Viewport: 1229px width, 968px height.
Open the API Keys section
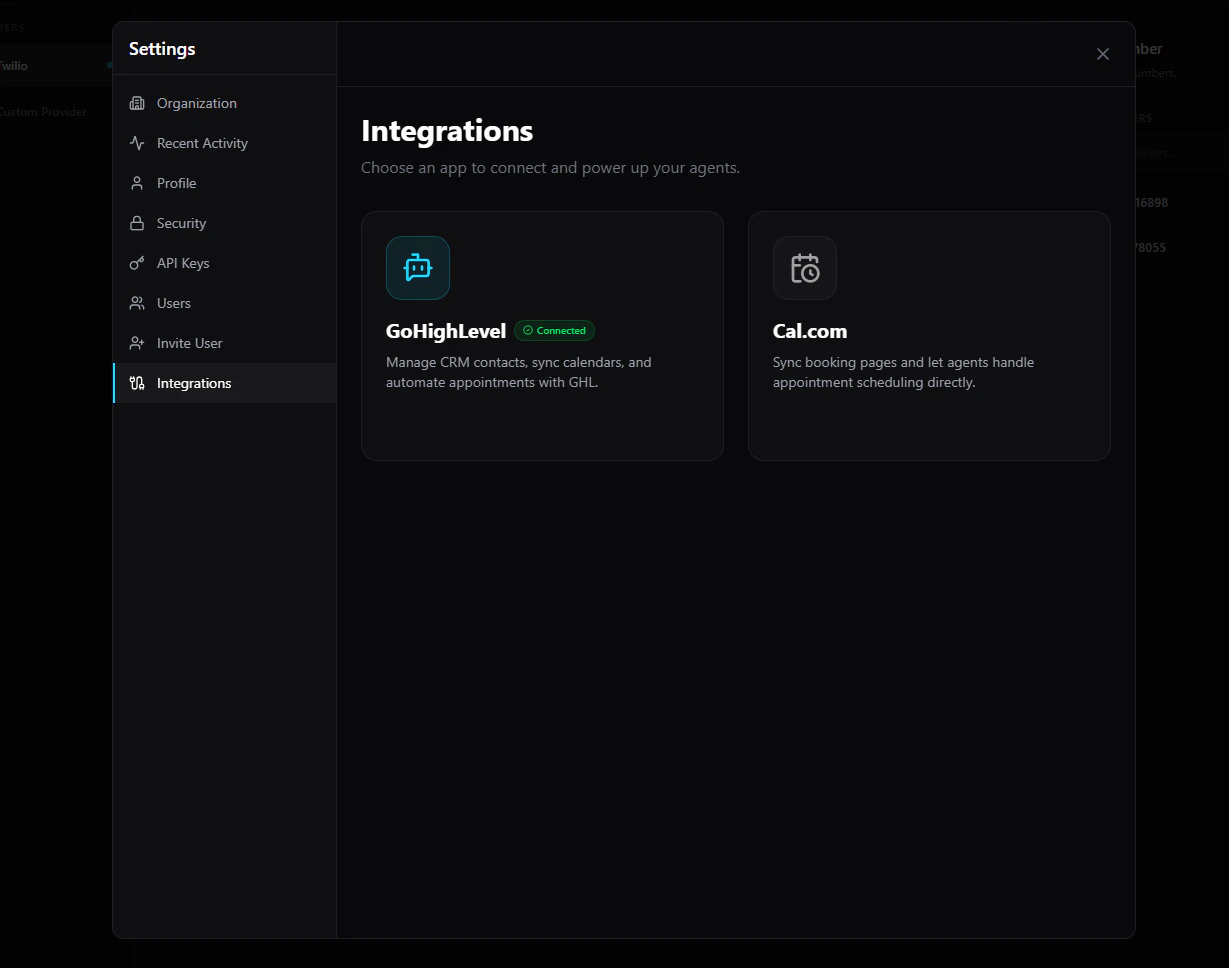225,263
